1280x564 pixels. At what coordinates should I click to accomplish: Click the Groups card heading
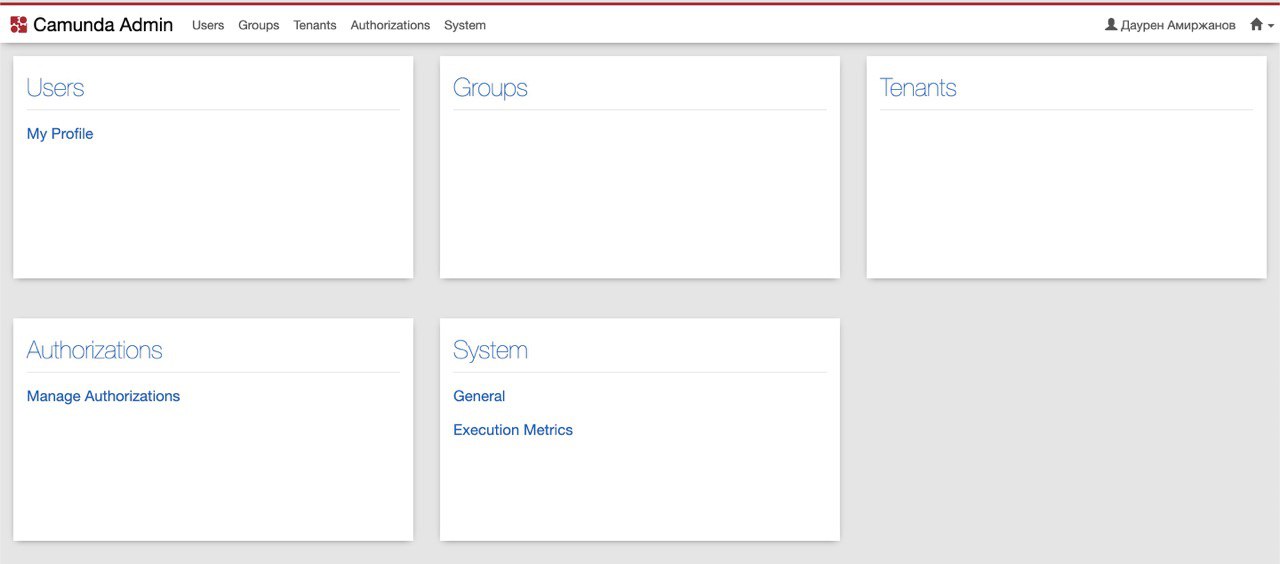pyautogui.click(x=490, y=88)
